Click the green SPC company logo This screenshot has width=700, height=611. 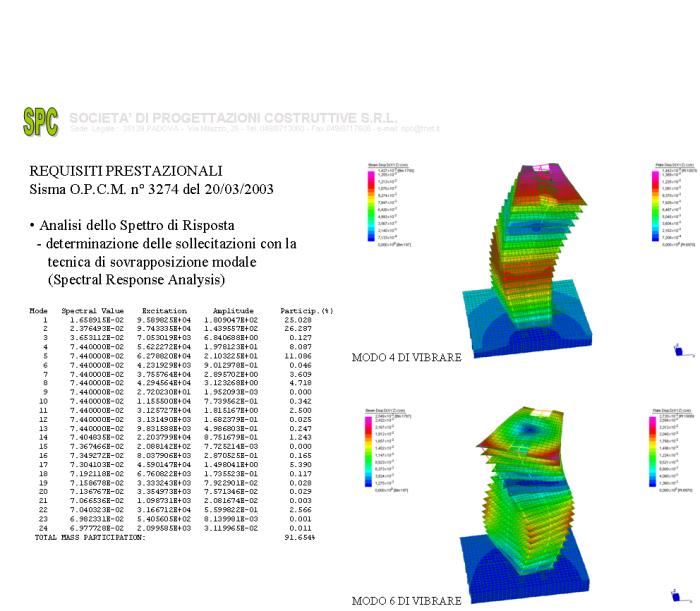40,121
